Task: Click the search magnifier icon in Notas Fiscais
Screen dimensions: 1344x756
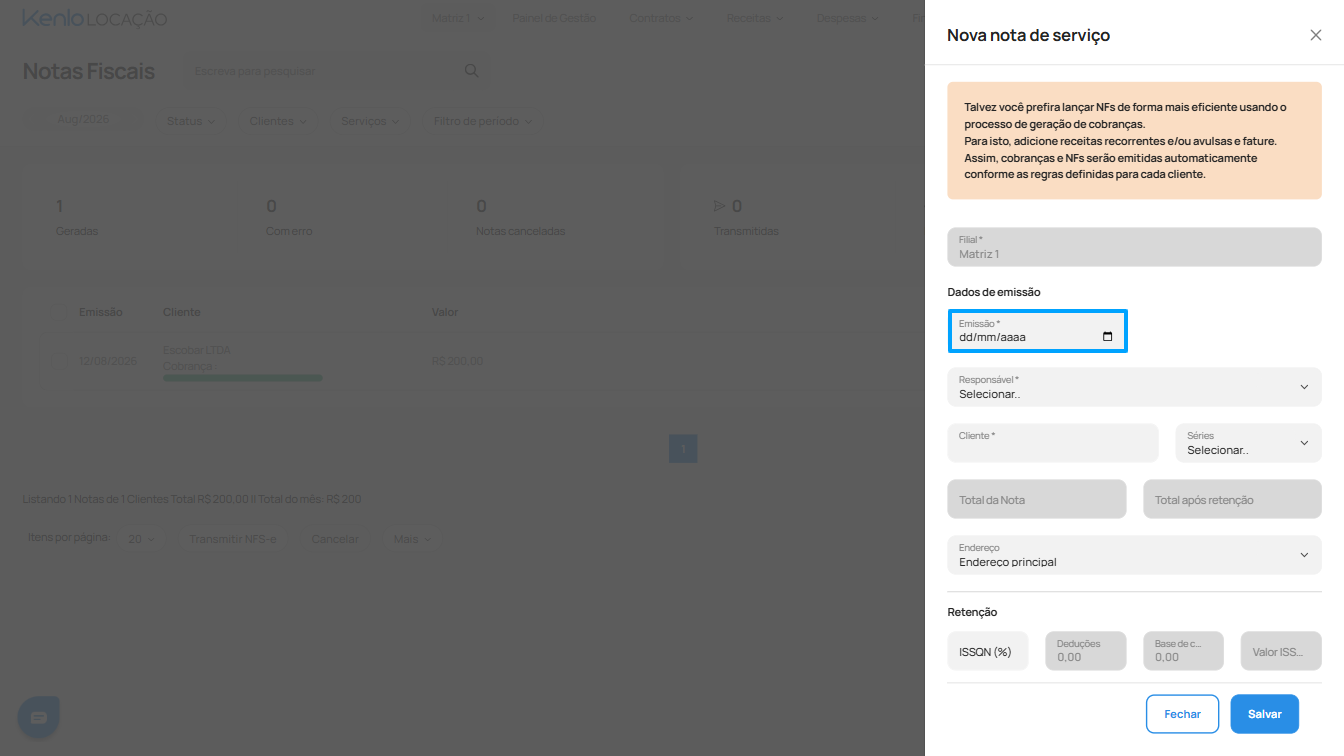Action: tap(472, 71)
